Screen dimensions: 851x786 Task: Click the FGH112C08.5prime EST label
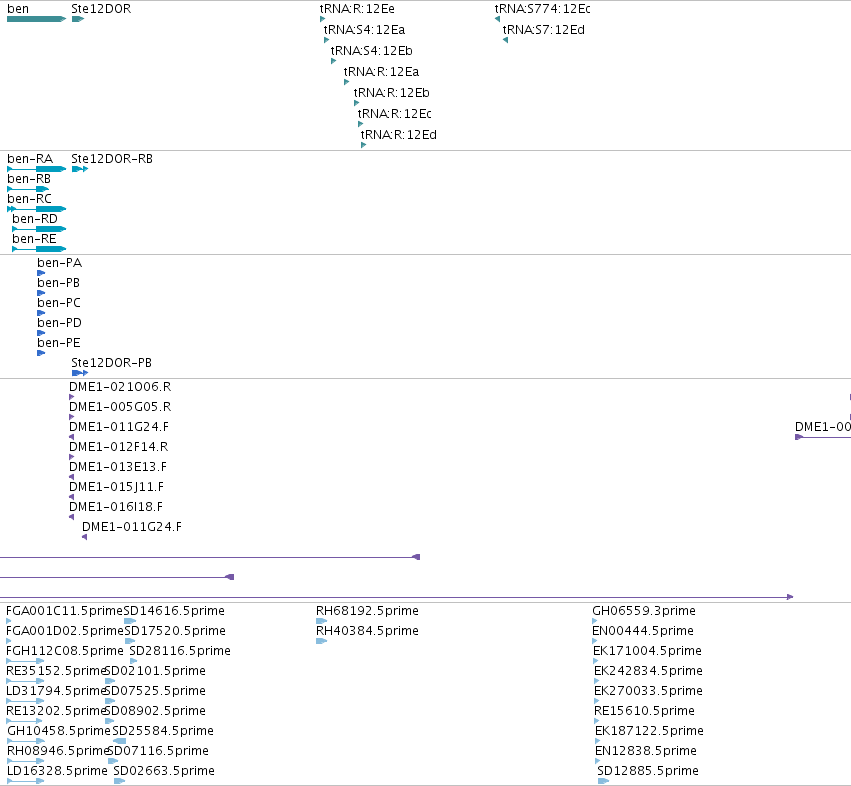65,651
